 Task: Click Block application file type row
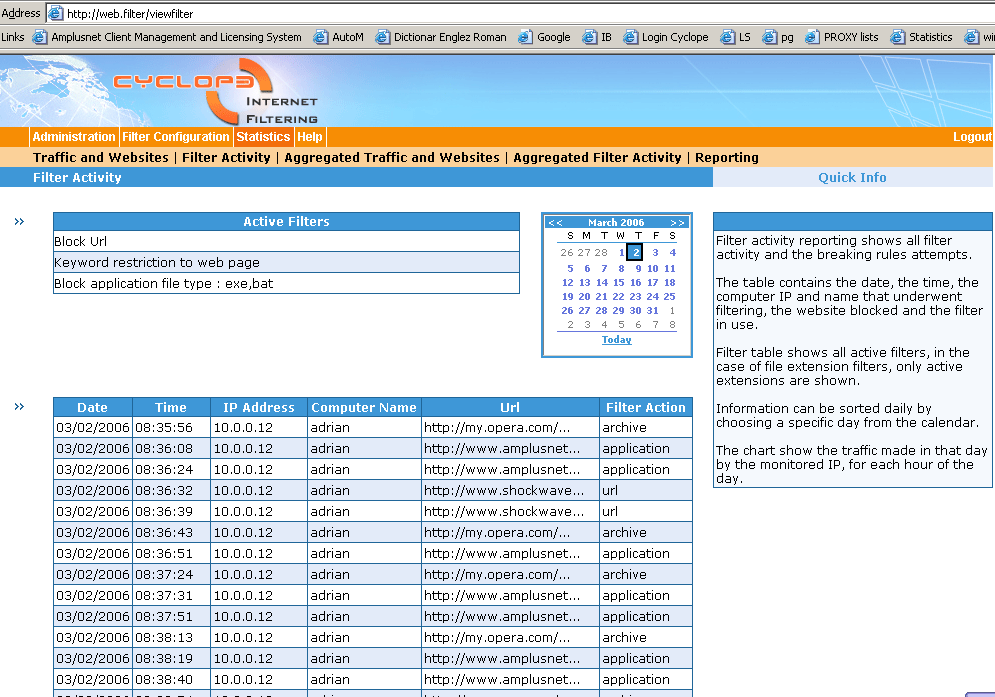click(x=286, y=283)
